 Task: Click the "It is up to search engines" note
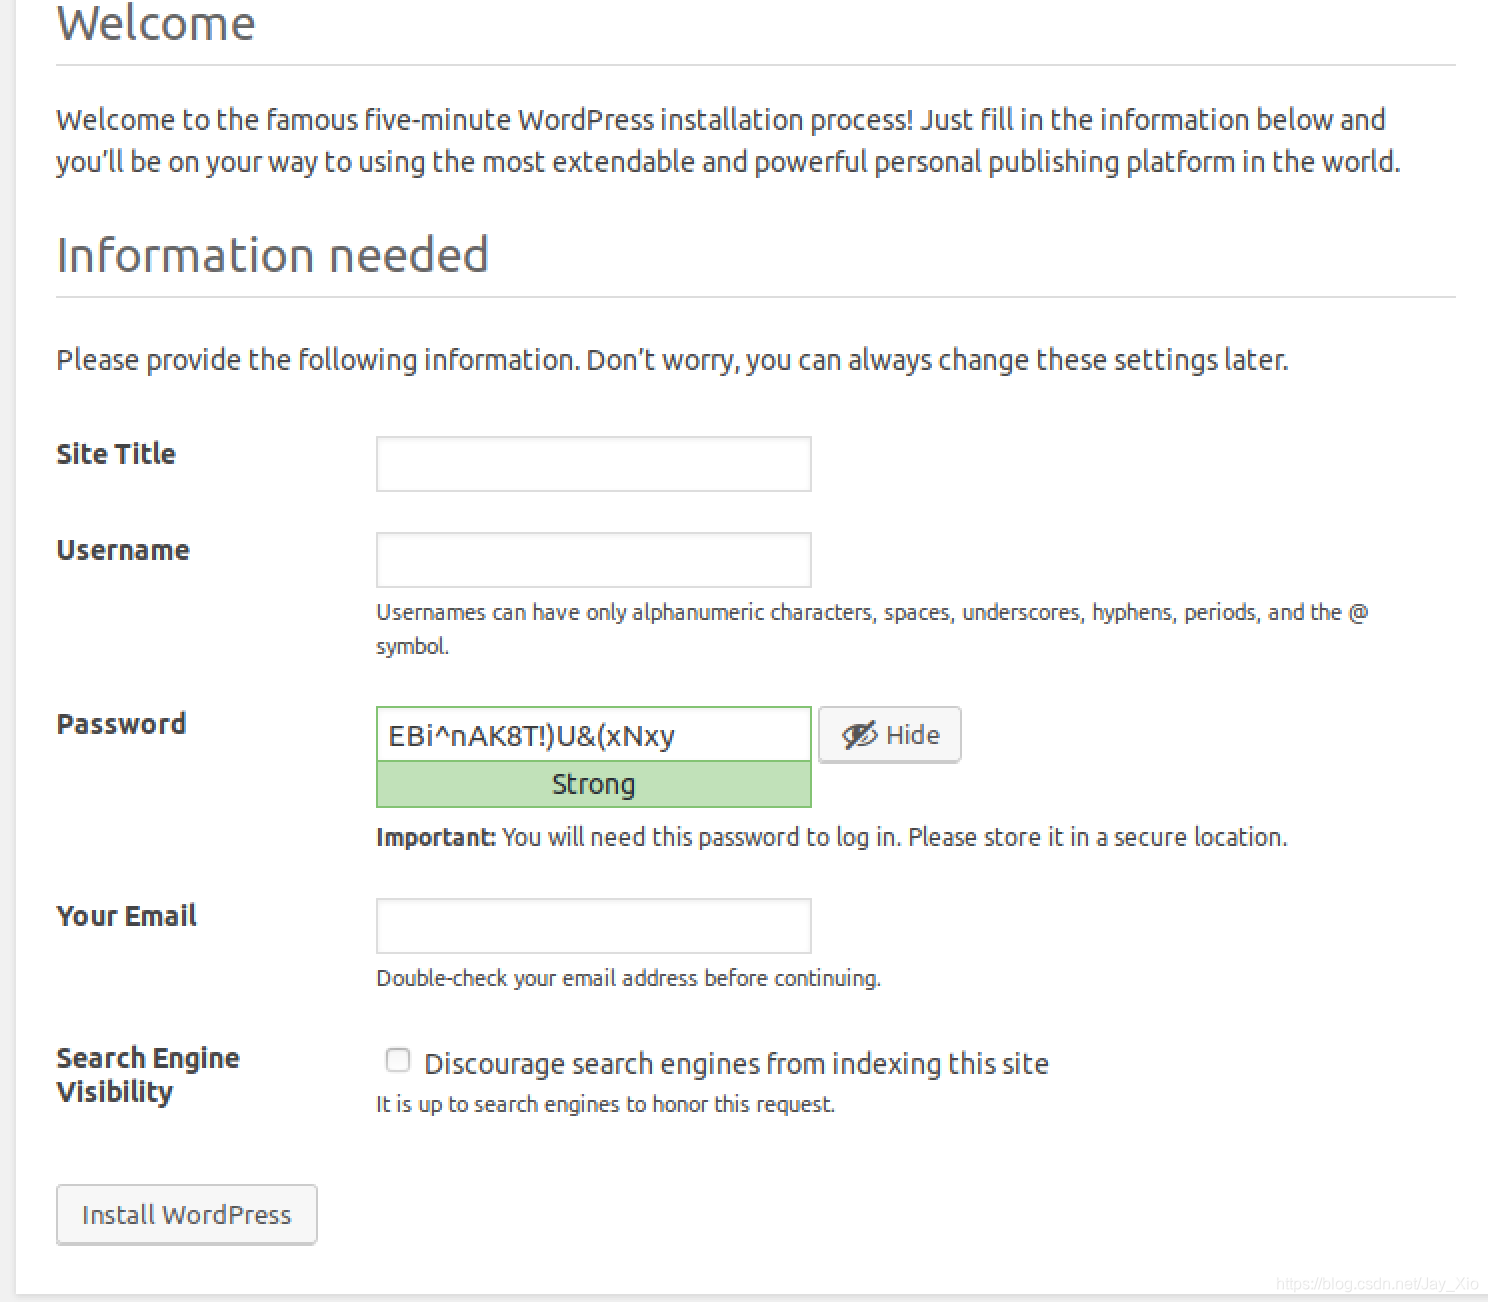(605, 1104)
